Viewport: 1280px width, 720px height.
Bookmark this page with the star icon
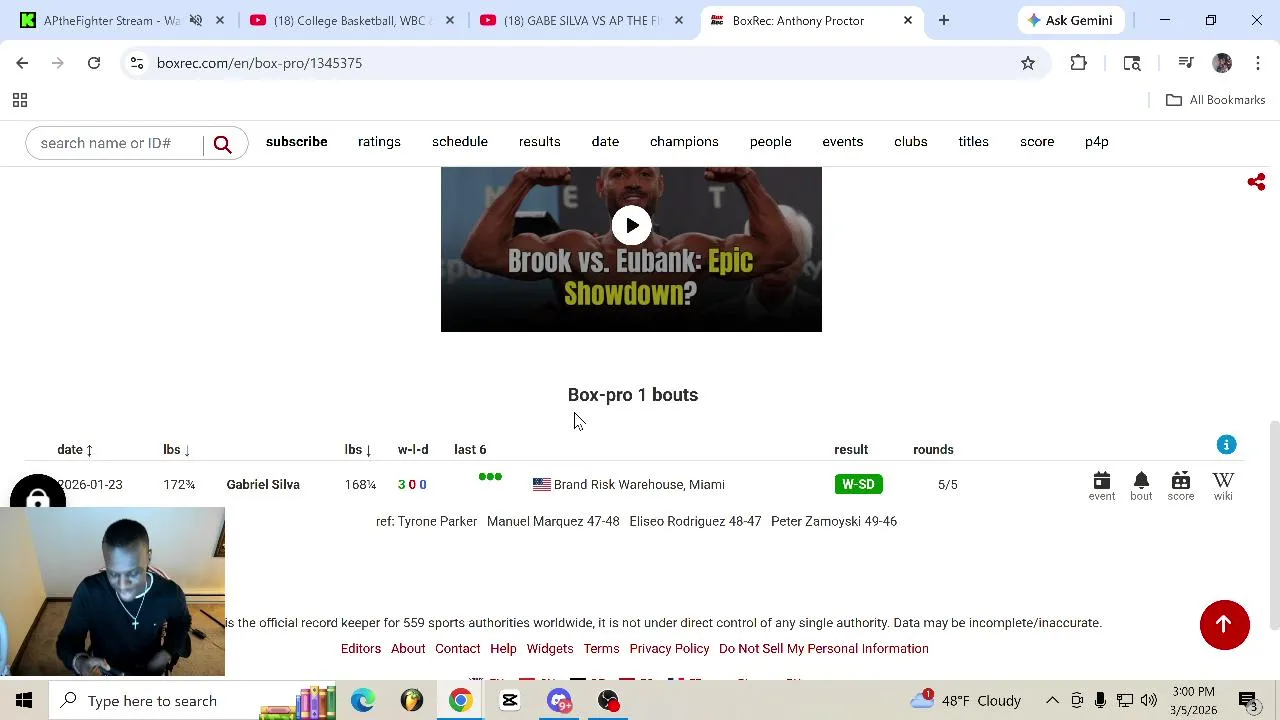(1027, 63)
